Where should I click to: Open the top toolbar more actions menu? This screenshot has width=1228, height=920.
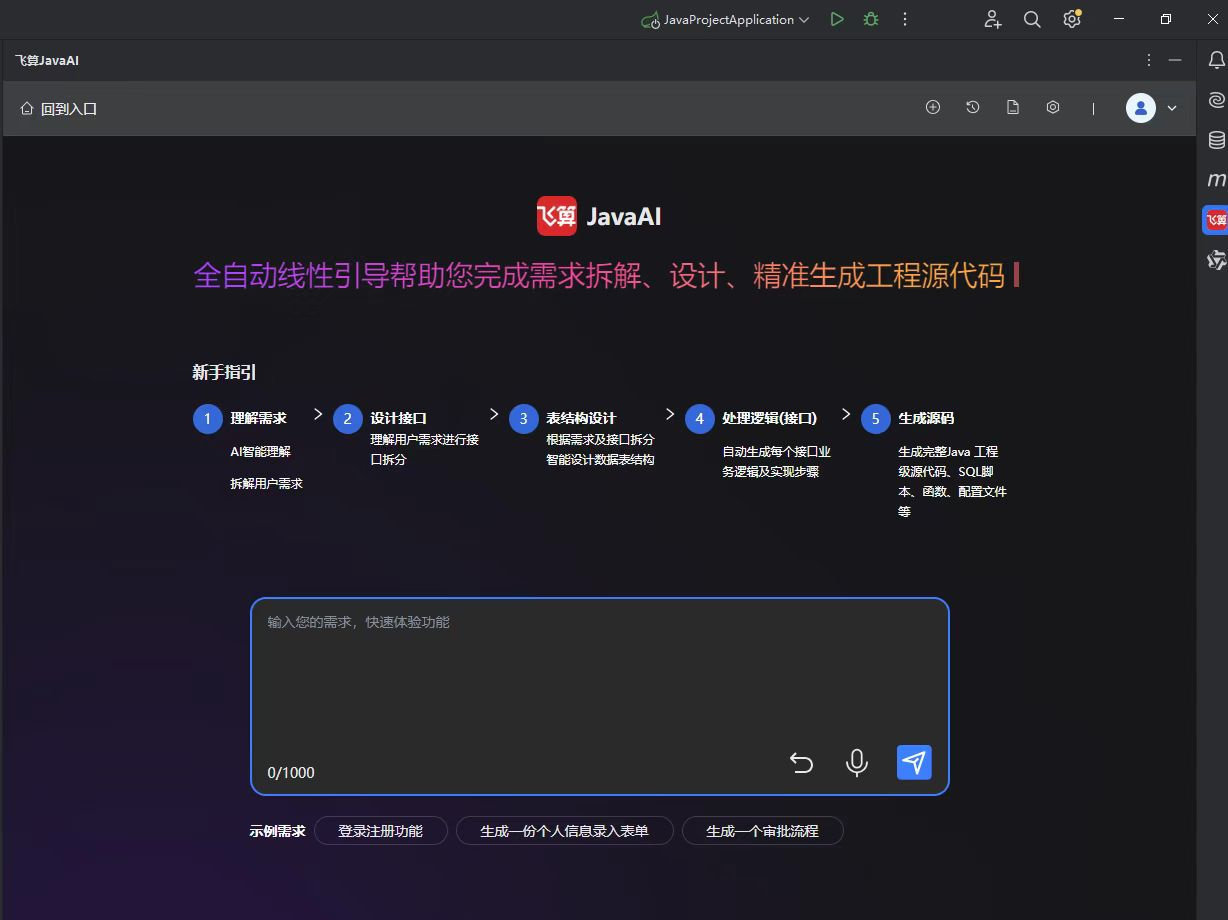(905, 19)
